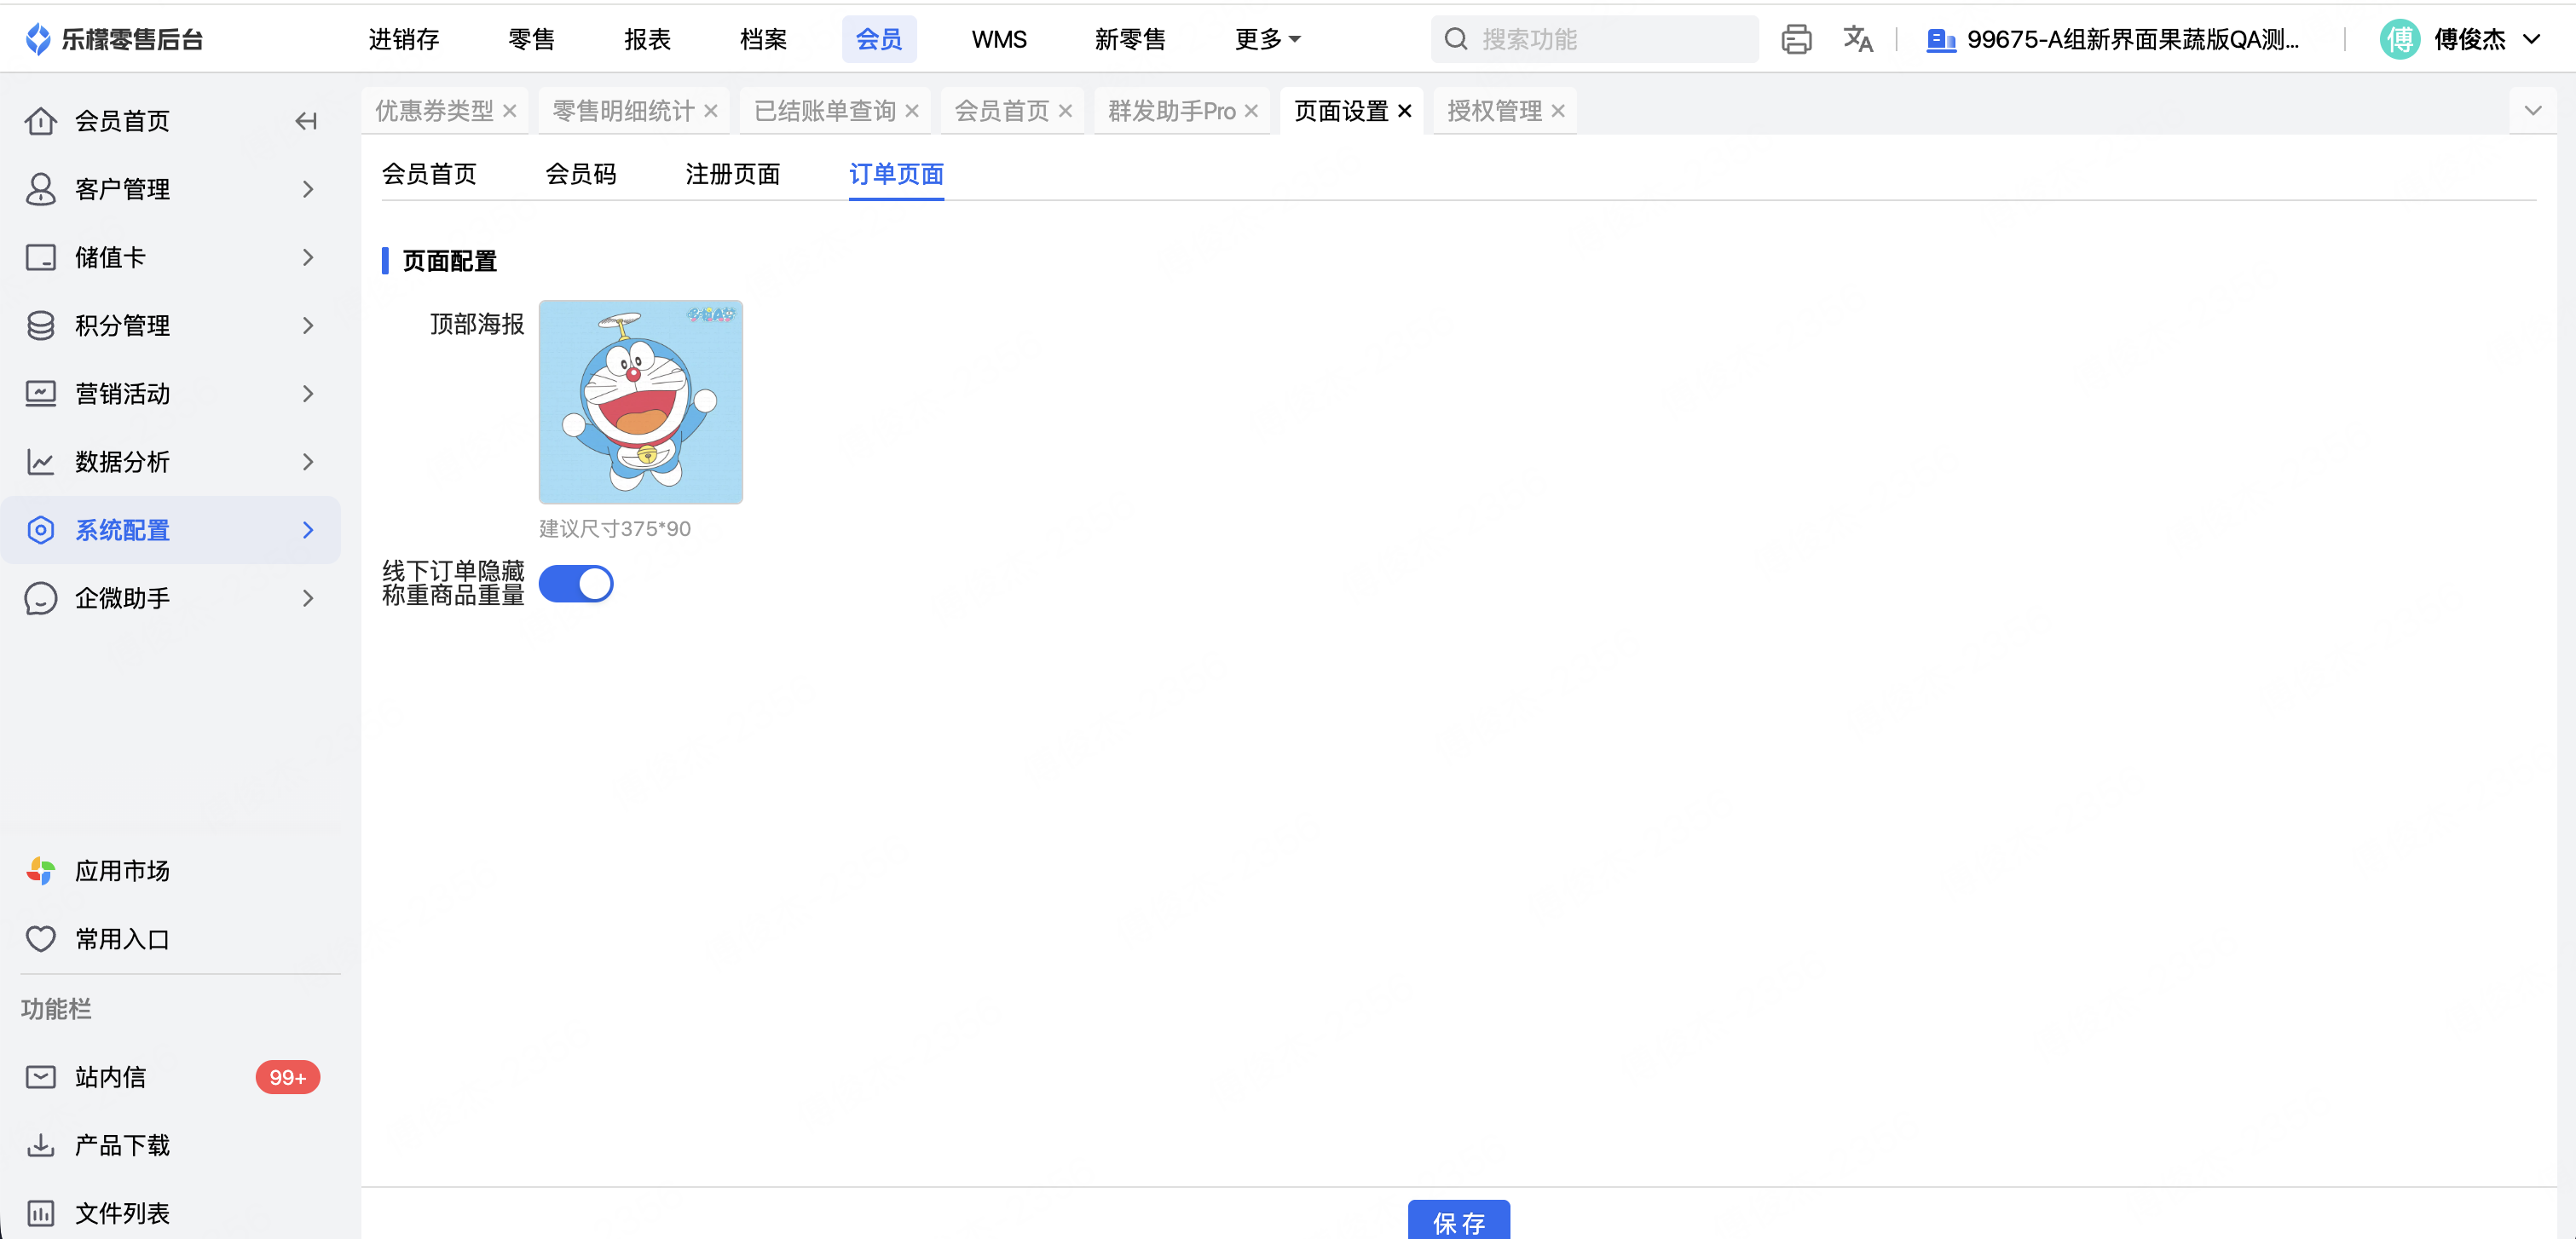Toggle 线下订单隐藏称重商品重量 switch
The width and height of the screenshot is (2576, 1239).
[576, 583]
